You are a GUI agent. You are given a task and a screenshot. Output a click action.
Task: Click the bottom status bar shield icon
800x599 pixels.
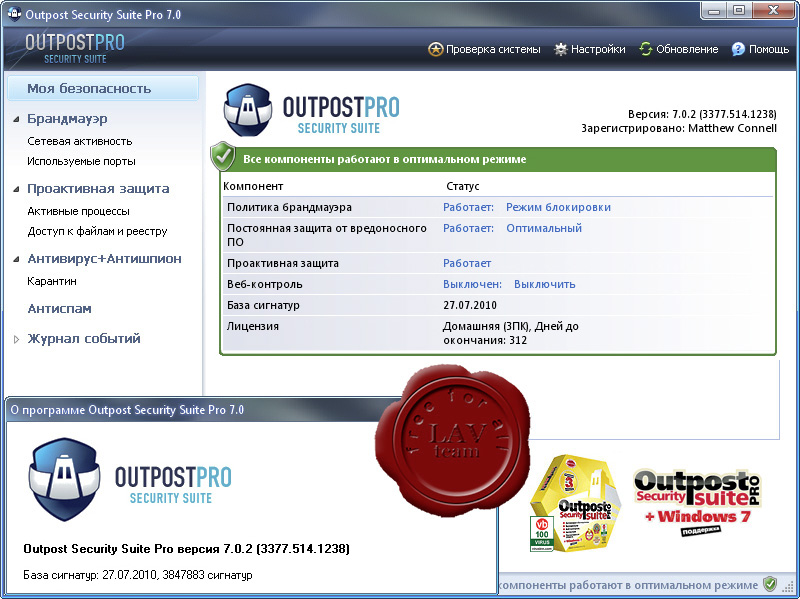pyautogui.click(x=770, y=584)
